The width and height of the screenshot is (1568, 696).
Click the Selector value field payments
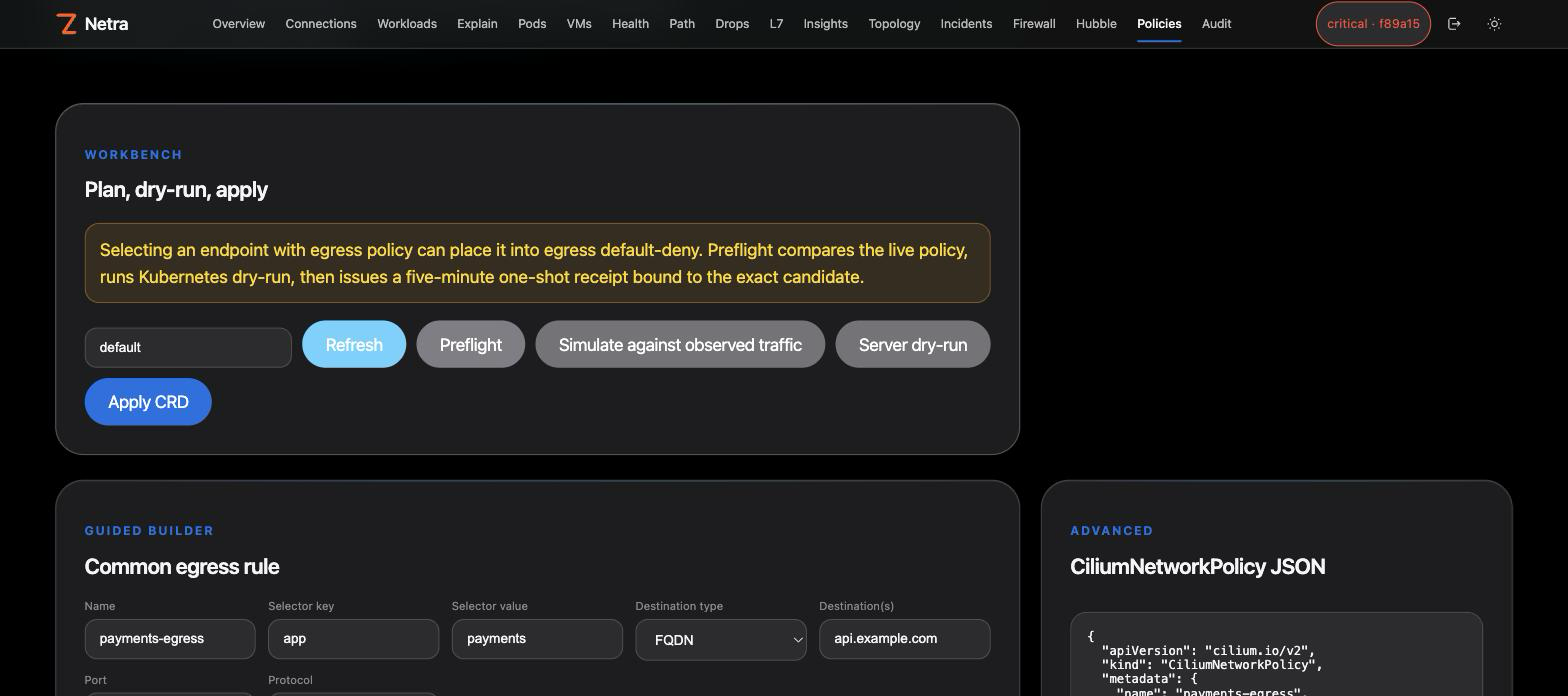(537, 639)
